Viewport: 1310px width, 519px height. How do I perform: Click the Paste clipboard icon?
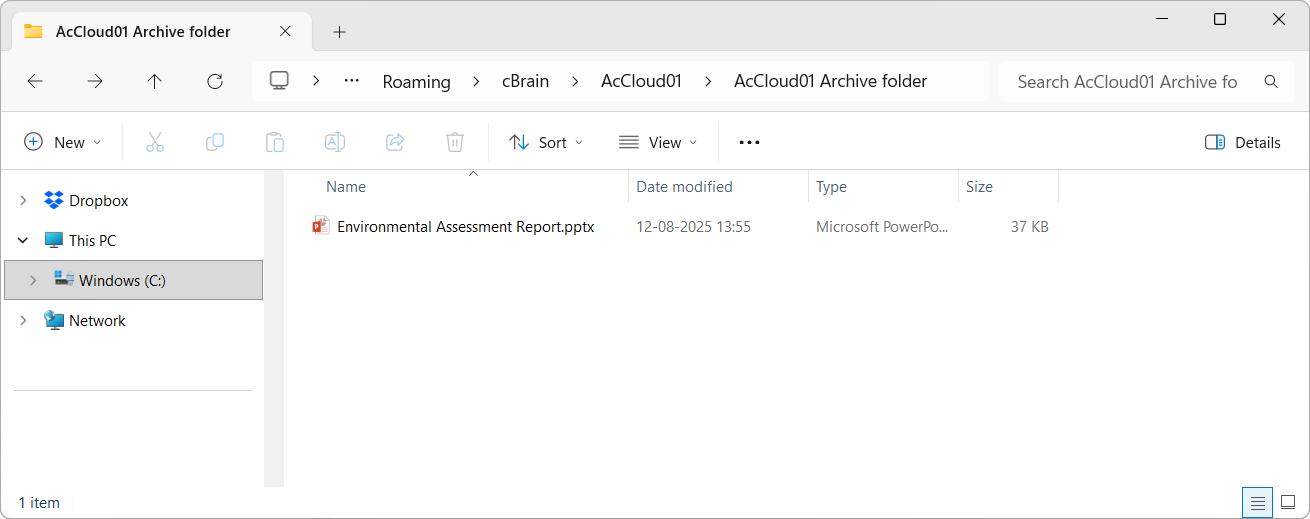pos(275,142)
